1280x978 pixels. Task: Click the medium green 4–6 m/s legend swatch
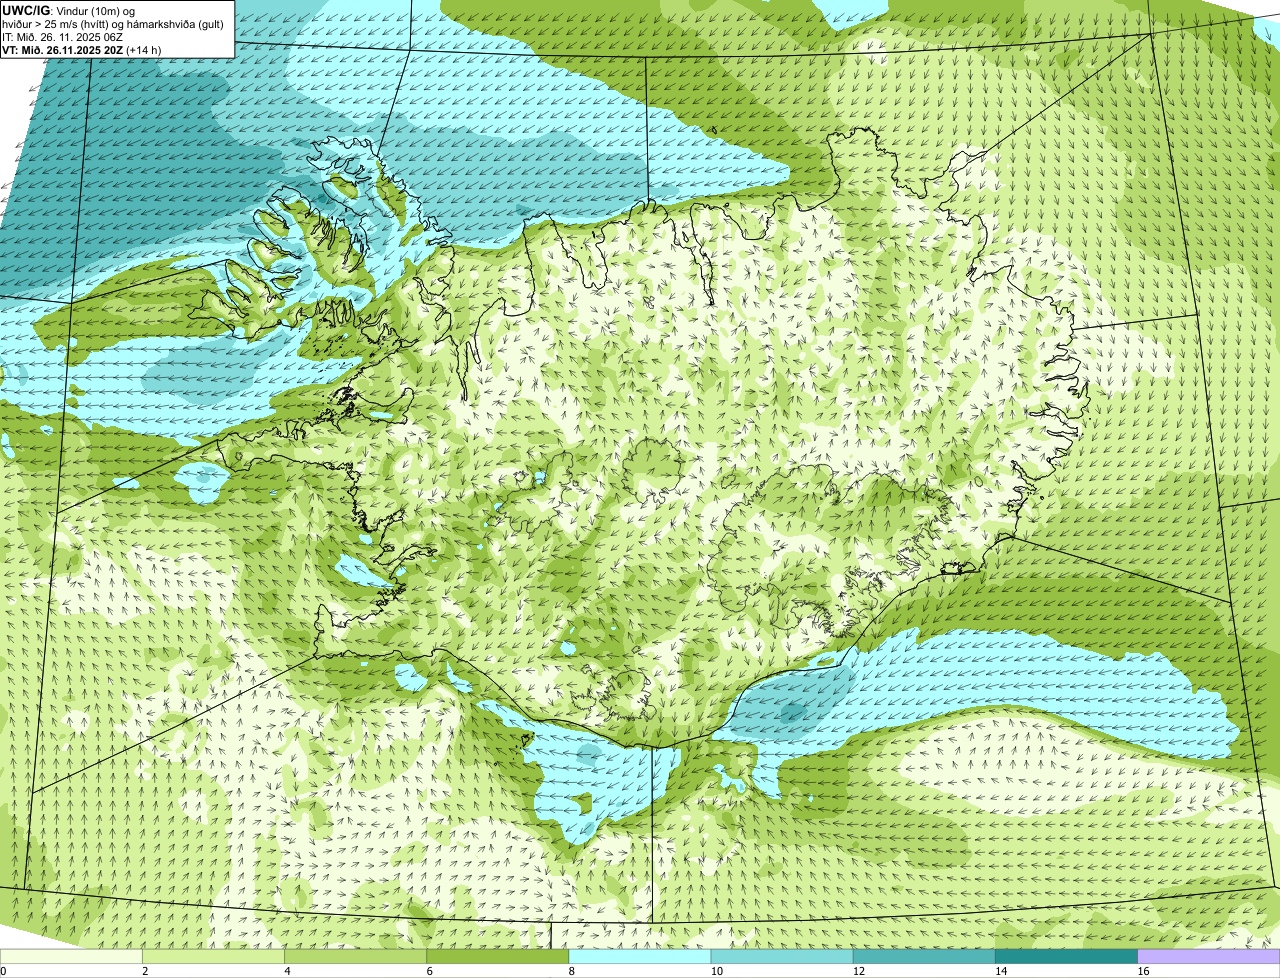coord(356,957)
